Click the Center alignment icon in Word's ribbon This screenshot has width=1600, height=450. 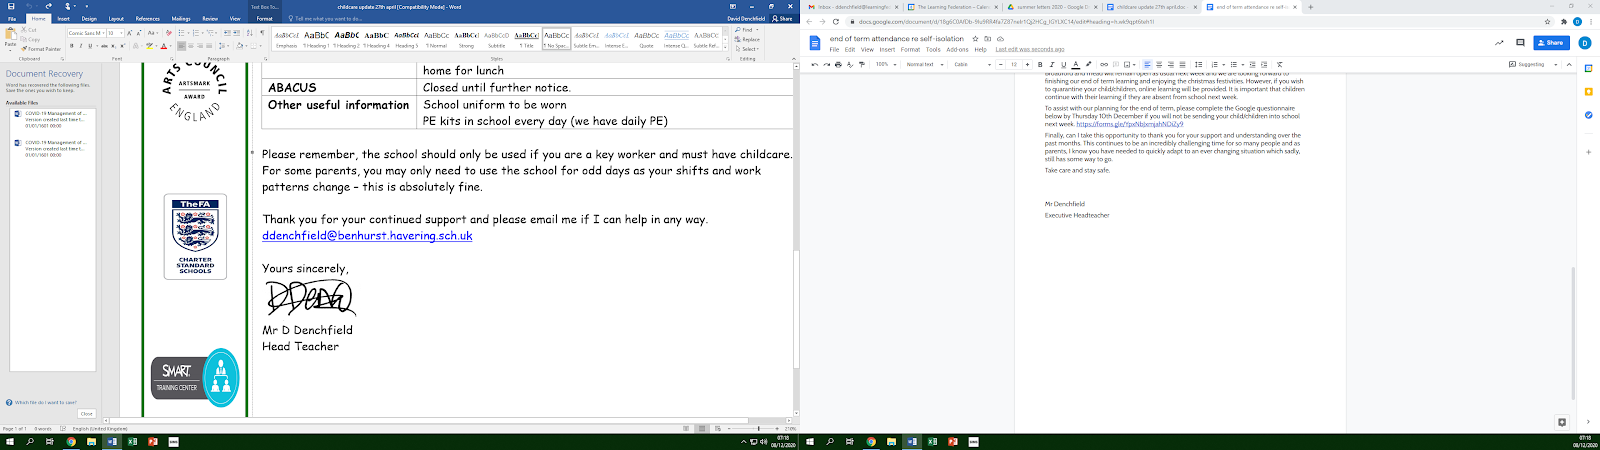(191, 46)
